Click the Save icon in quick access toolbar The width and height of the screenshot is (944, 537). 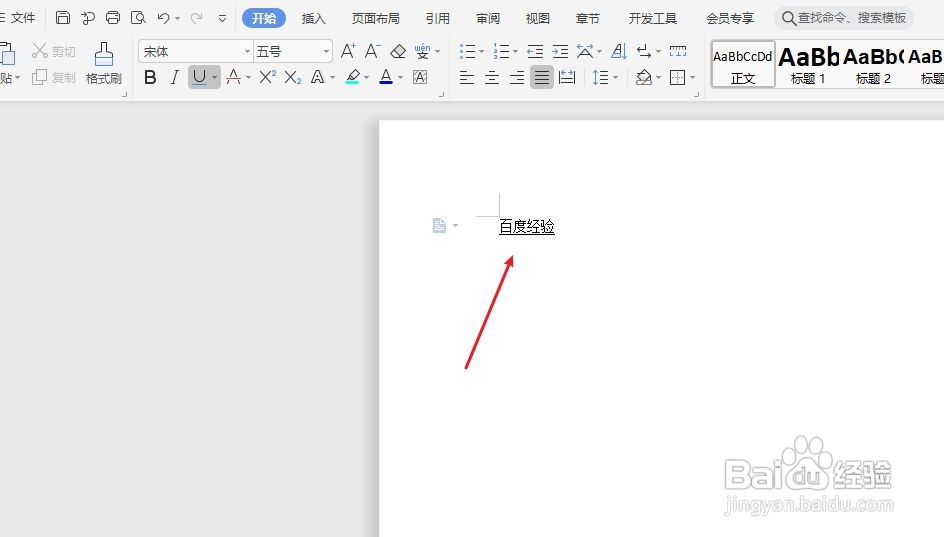[63, 17]
